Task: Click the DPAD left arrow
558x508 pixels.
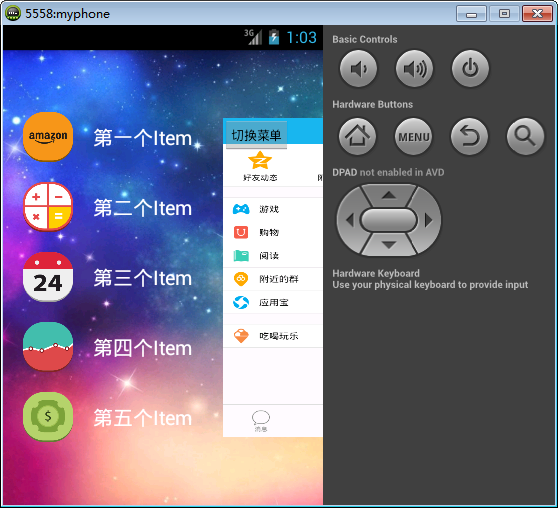Action: 349,220
